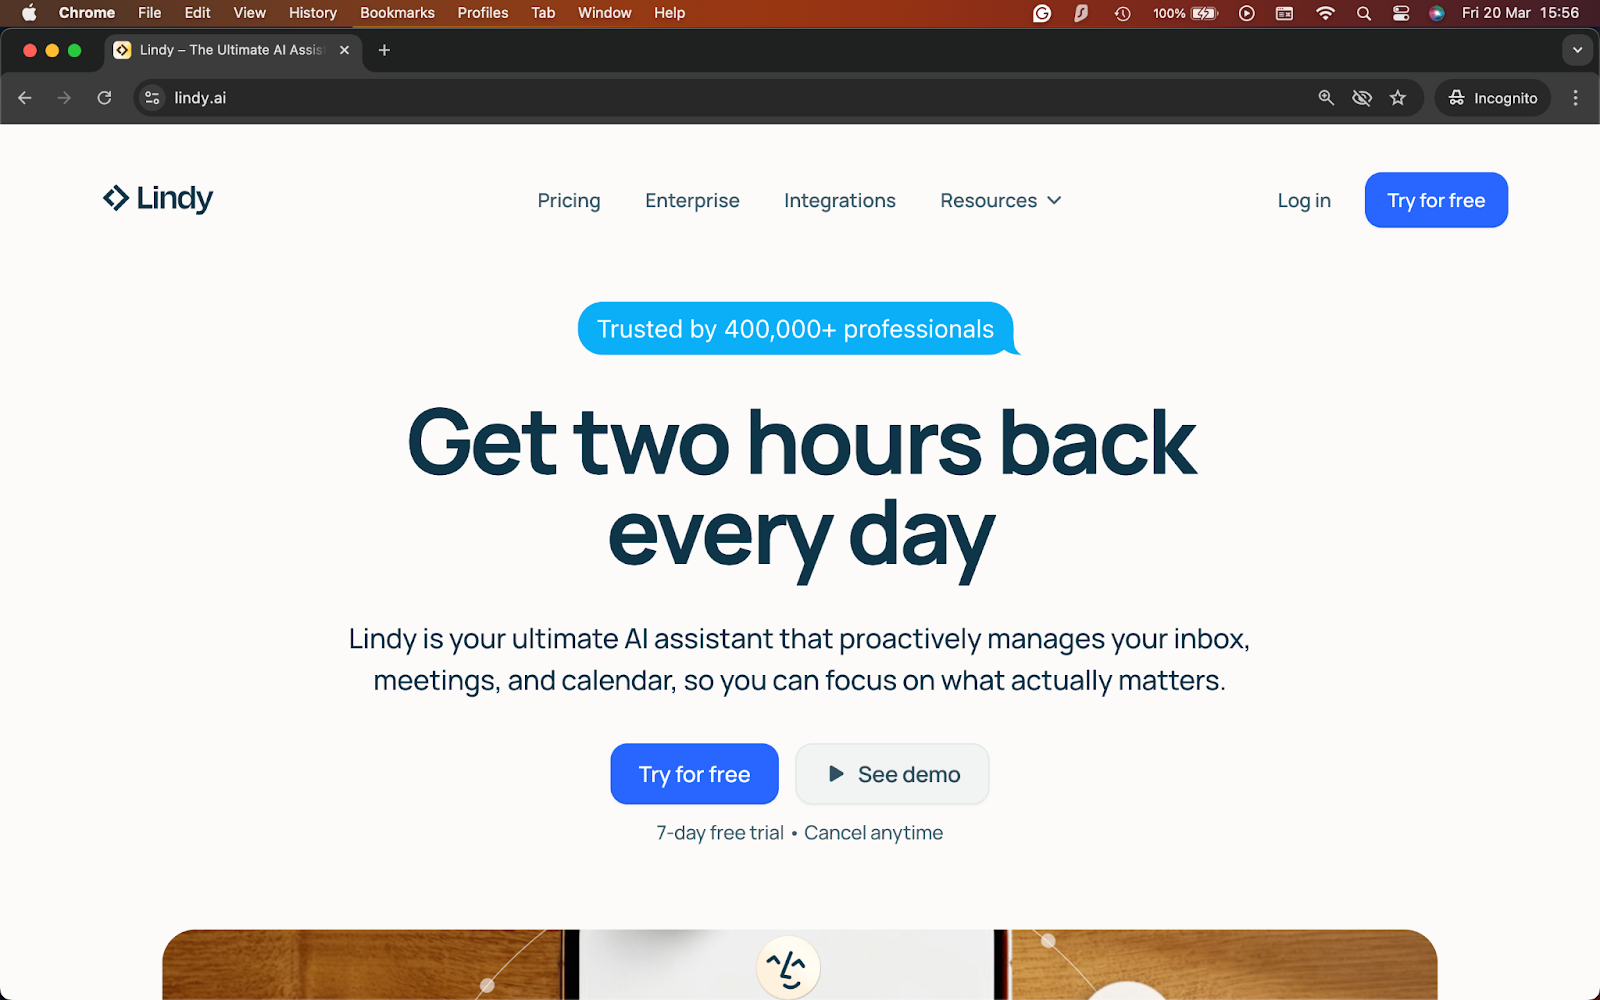This screenshot has width=1600, height=1000.
Task: Expand the Resources dropdown menu
Action: point(1001,201)
